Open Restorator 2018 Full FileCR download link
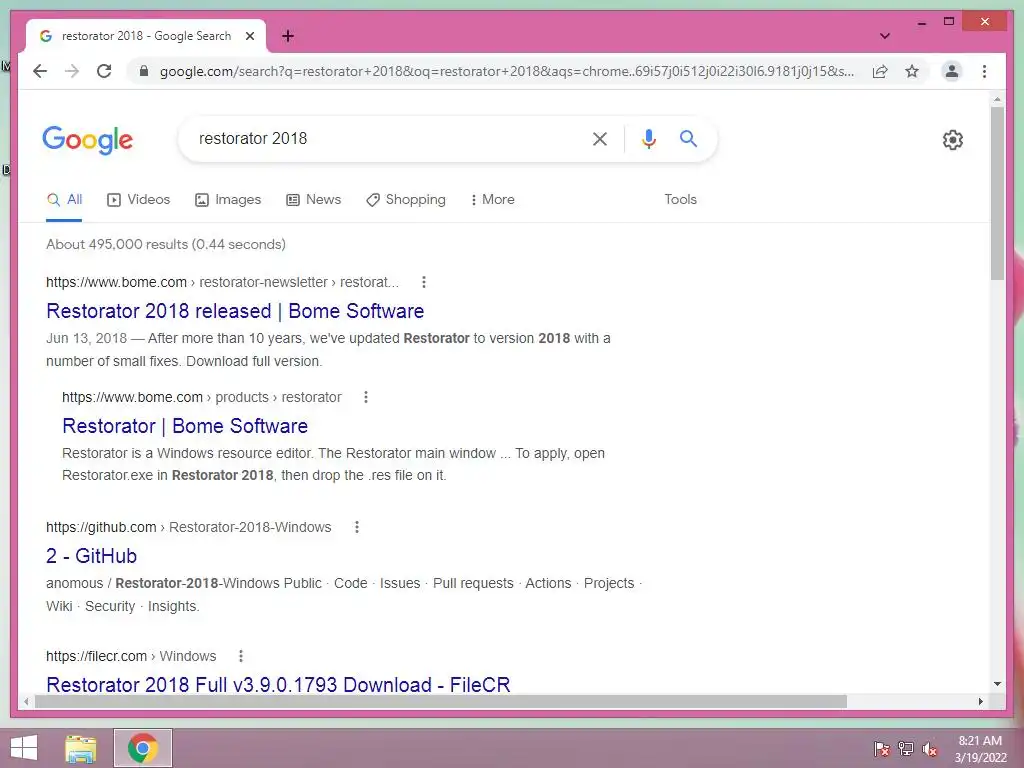 (x=278, y=684)
